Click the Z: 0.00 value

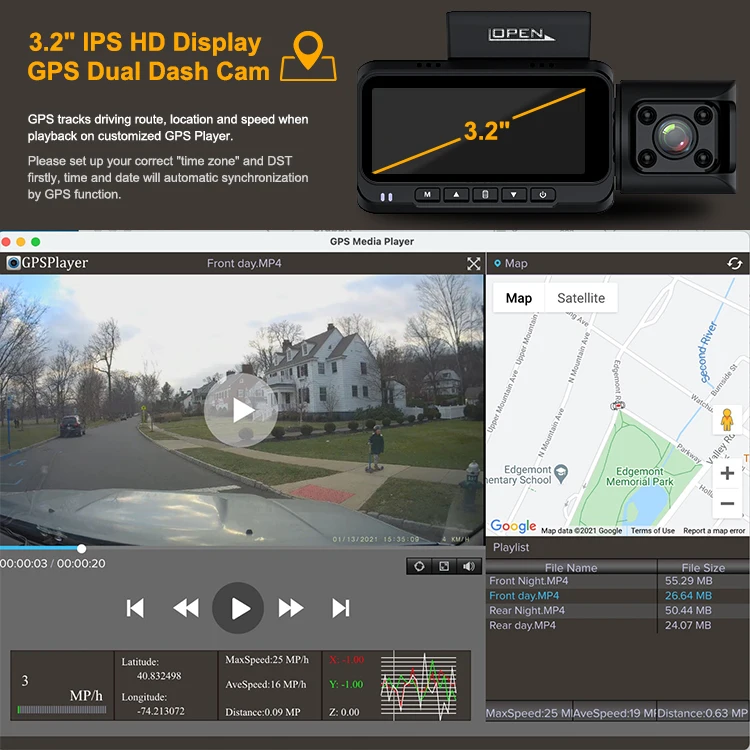(x=344, y=712)
